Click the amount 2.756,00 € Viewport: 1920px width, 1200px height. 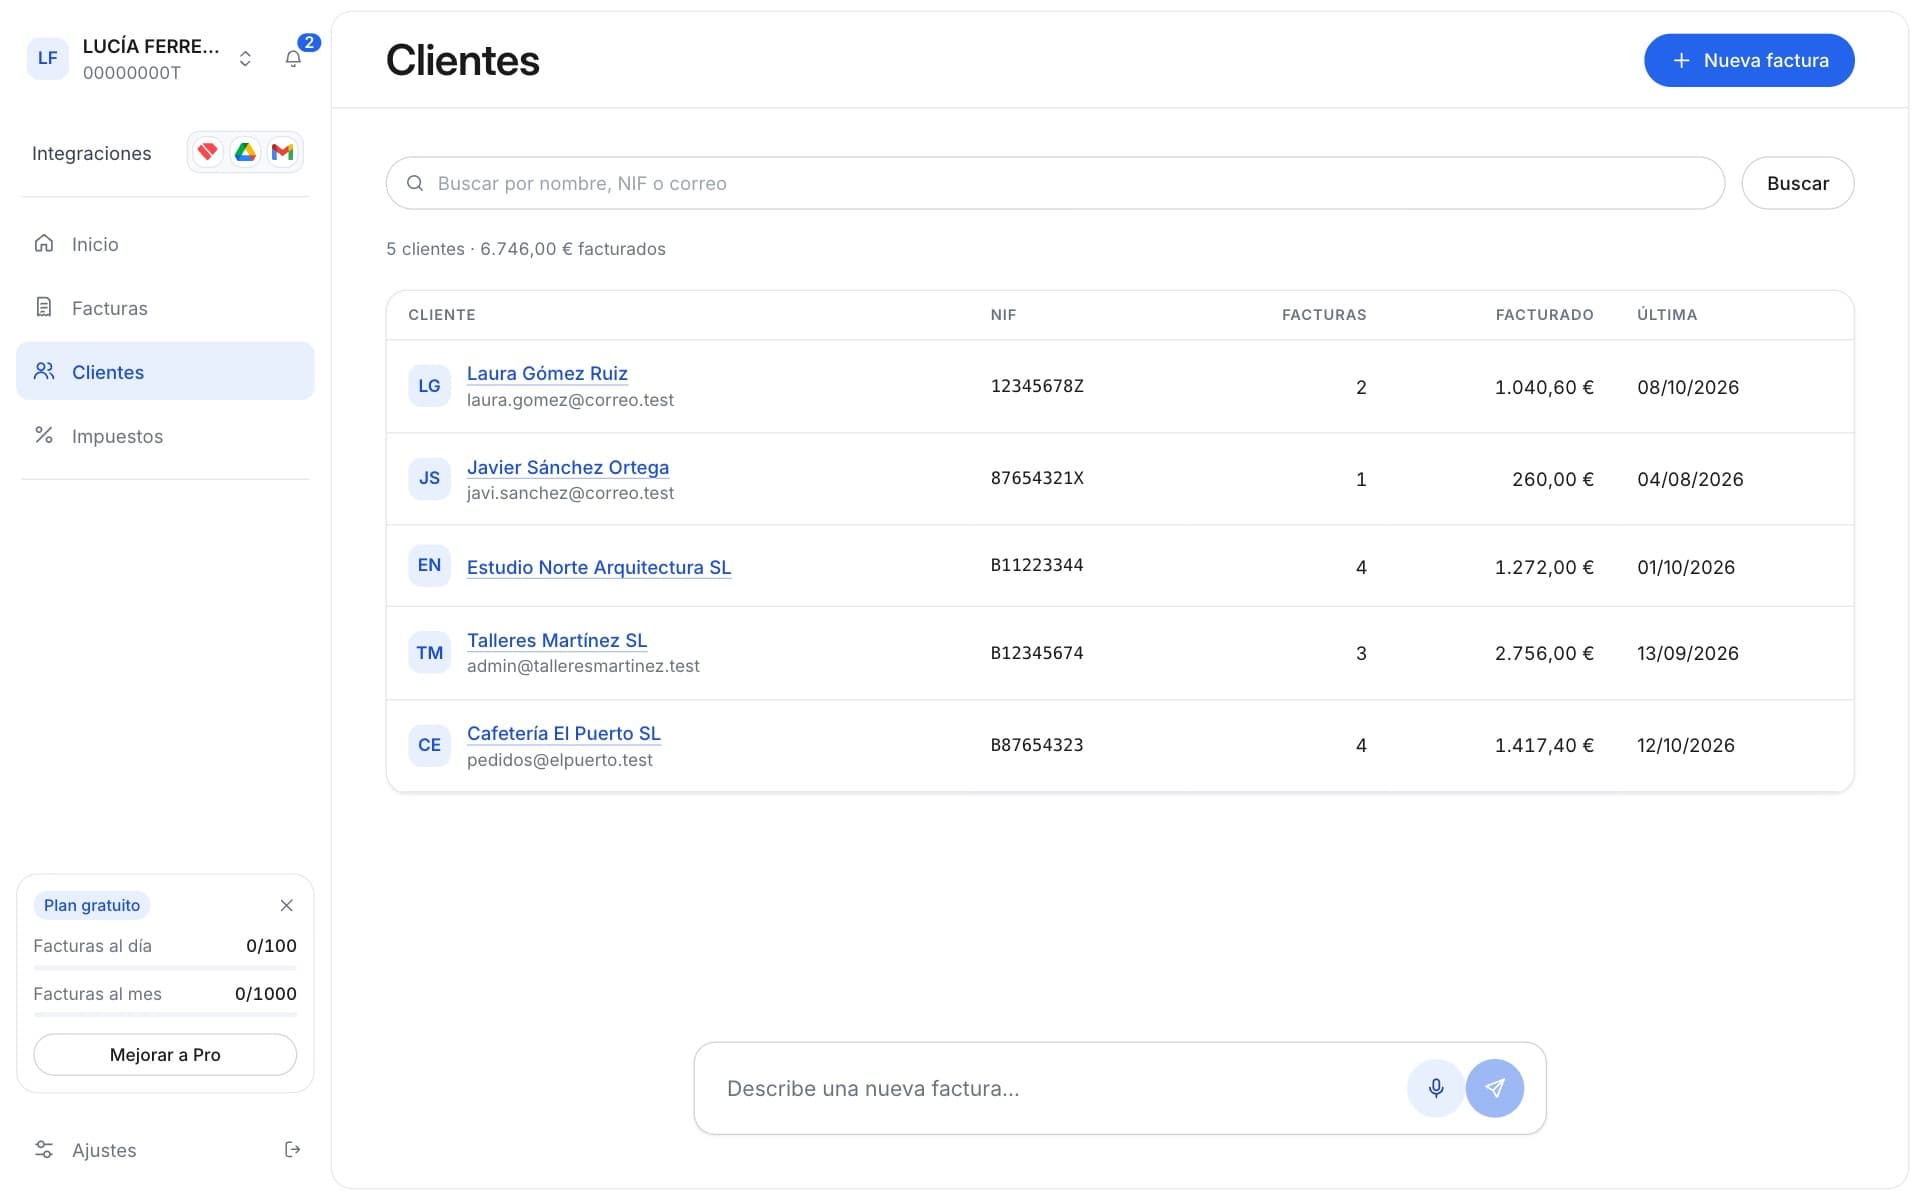click(x=1544, y=653)
